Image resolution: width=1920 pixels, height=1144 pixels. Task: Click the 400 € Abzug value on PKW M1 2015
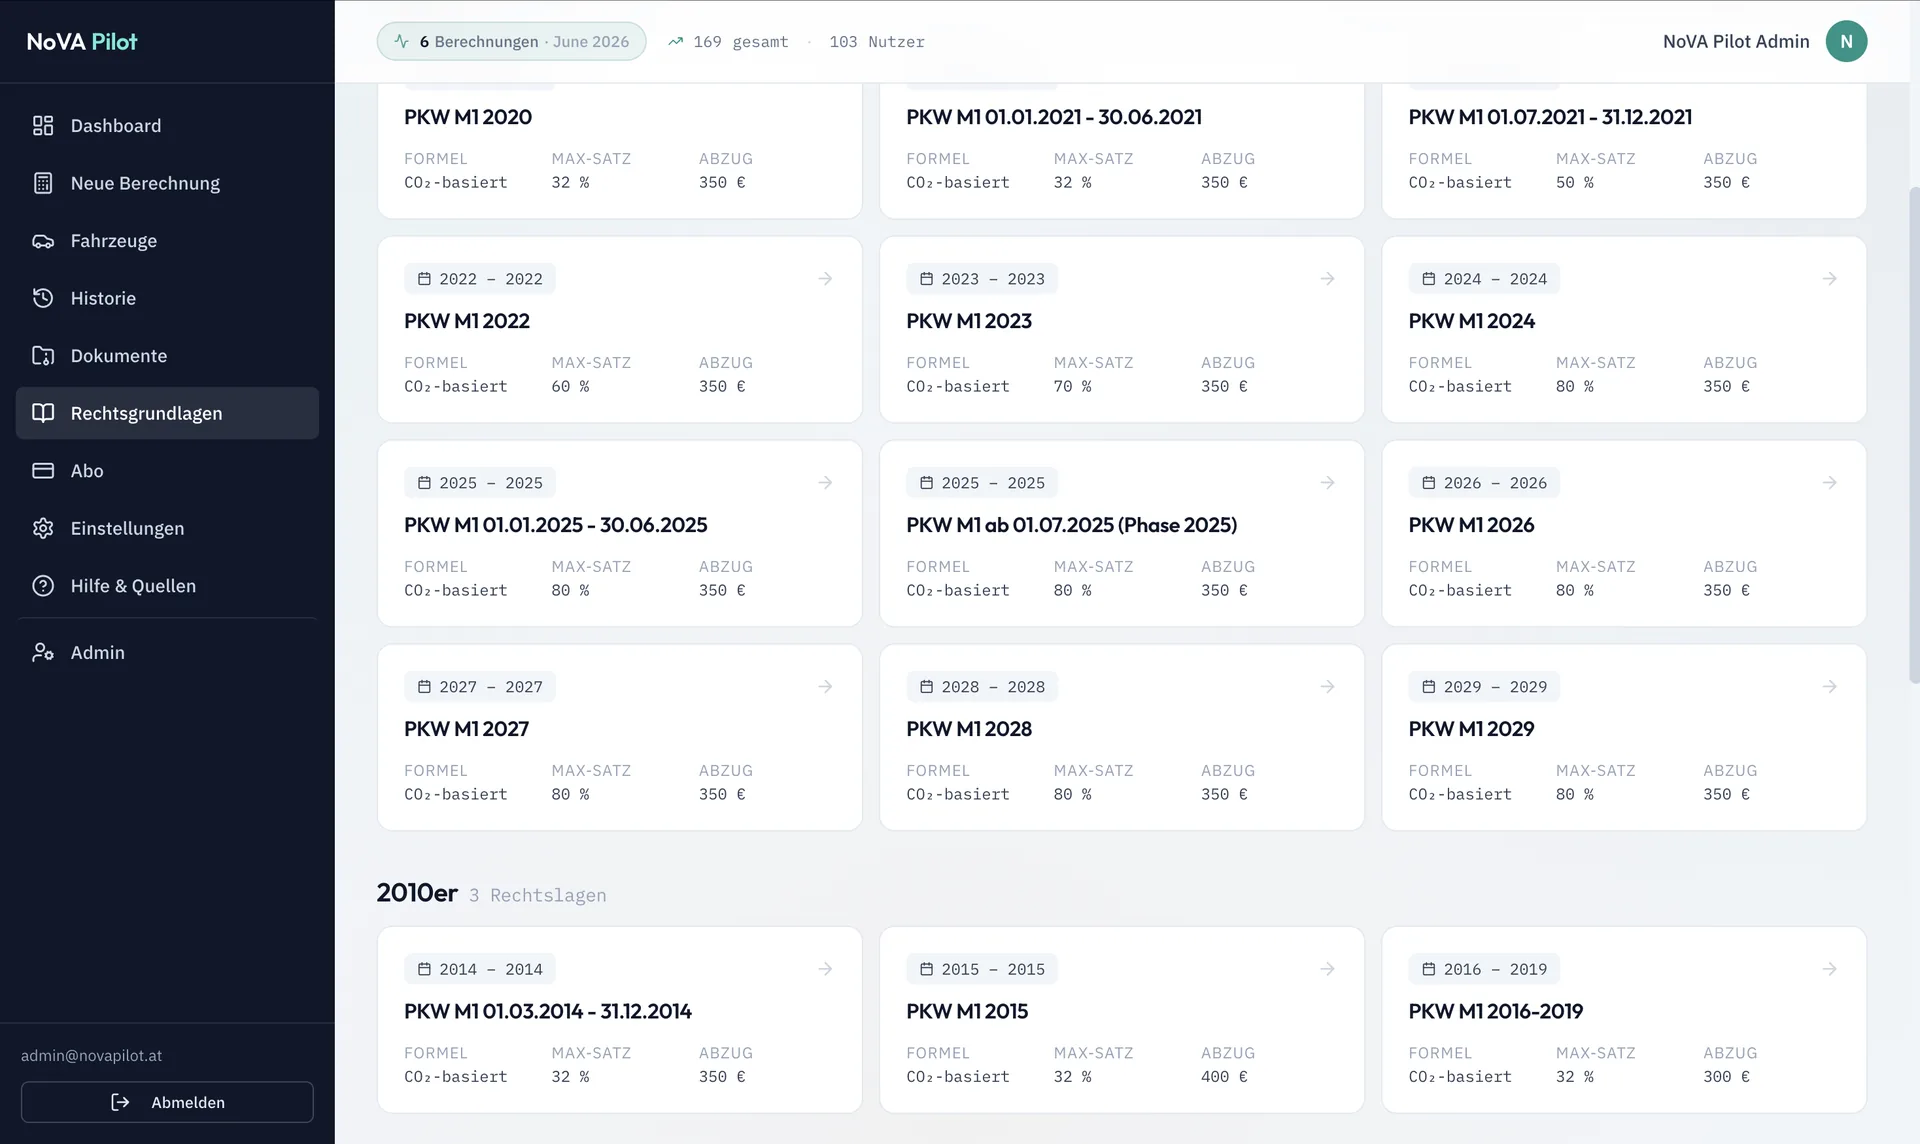click(1224, 1077)
